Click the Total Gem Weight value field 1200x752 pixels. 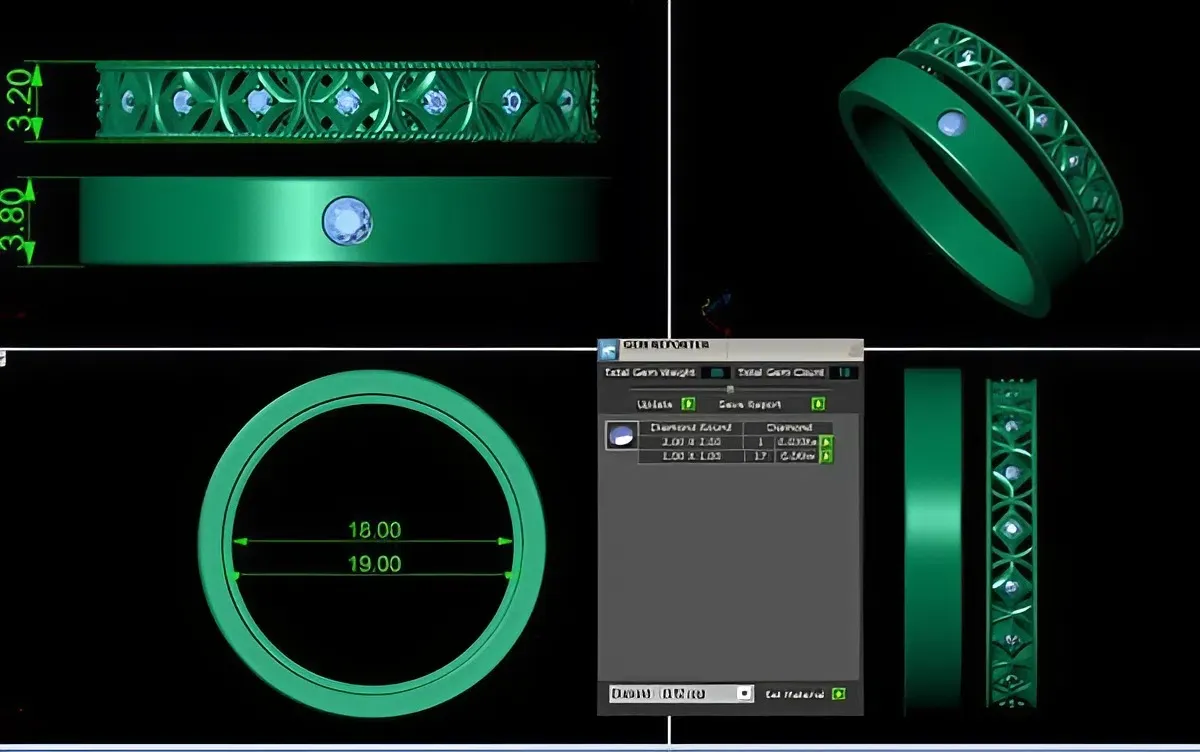714,373
